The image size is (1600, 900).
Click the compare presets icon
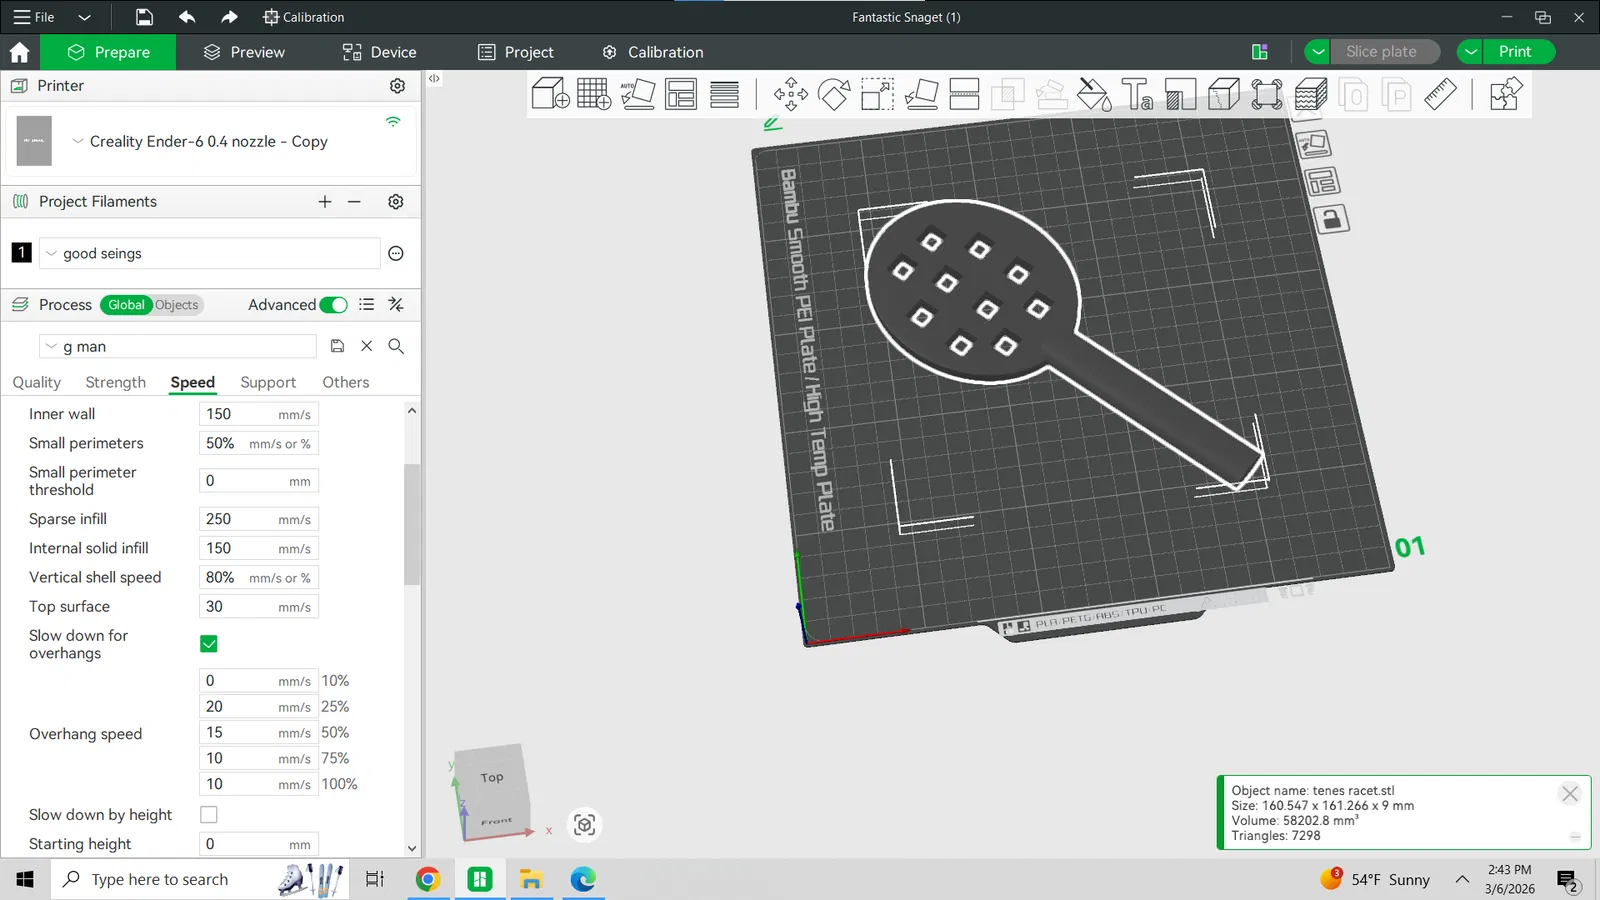(x=396, y=305)
